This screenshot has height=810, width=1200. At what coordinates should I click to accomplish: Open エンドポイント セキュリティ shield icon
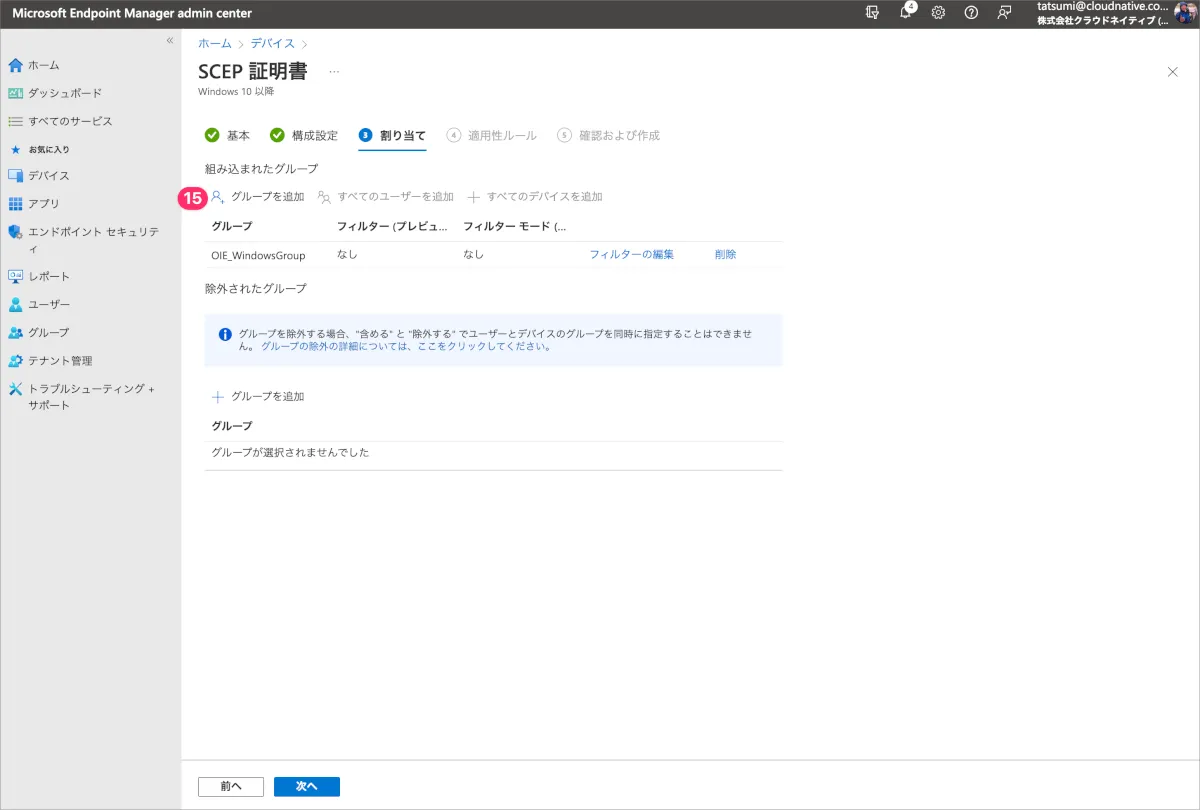click(x=15, y=232)
